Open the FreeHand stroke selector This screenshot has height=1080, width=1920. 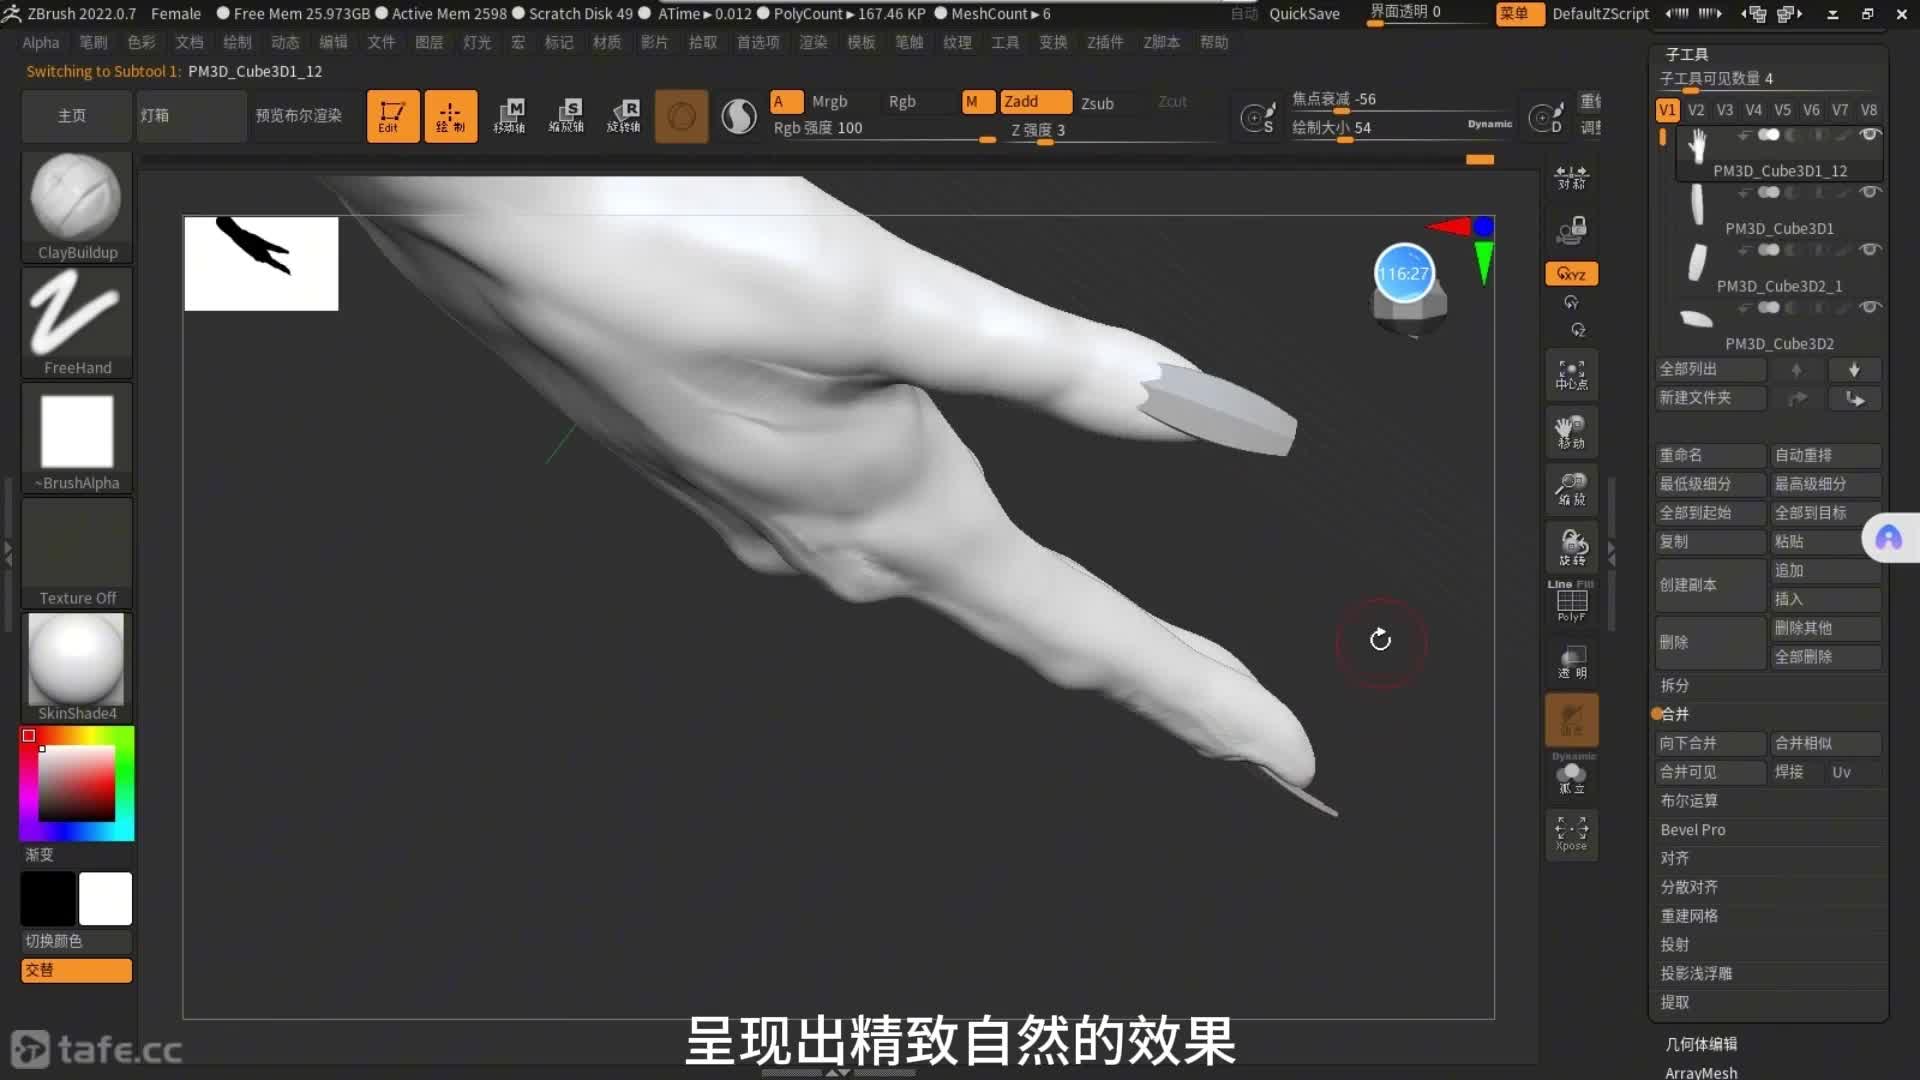coord(76,315)
